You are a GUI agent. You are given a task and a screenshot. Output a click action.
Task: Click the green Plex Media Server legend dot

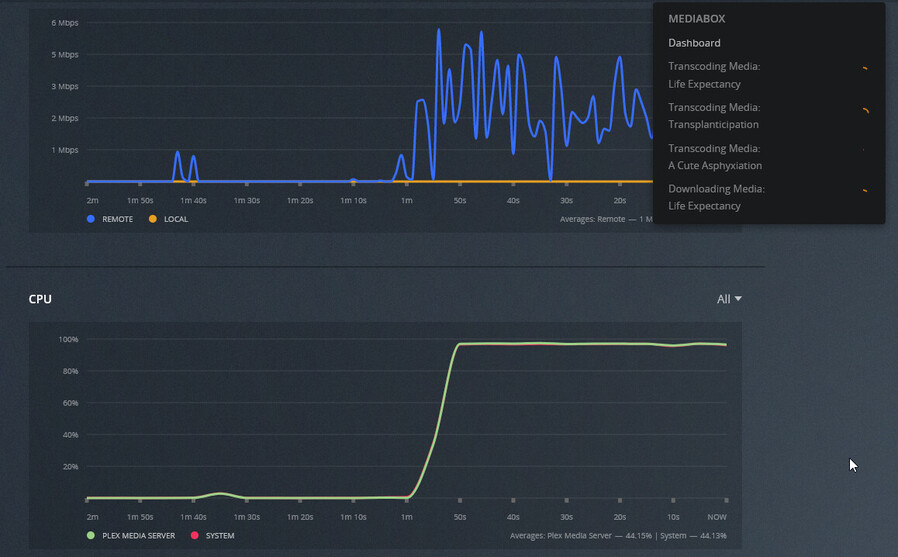pos(90,536)
